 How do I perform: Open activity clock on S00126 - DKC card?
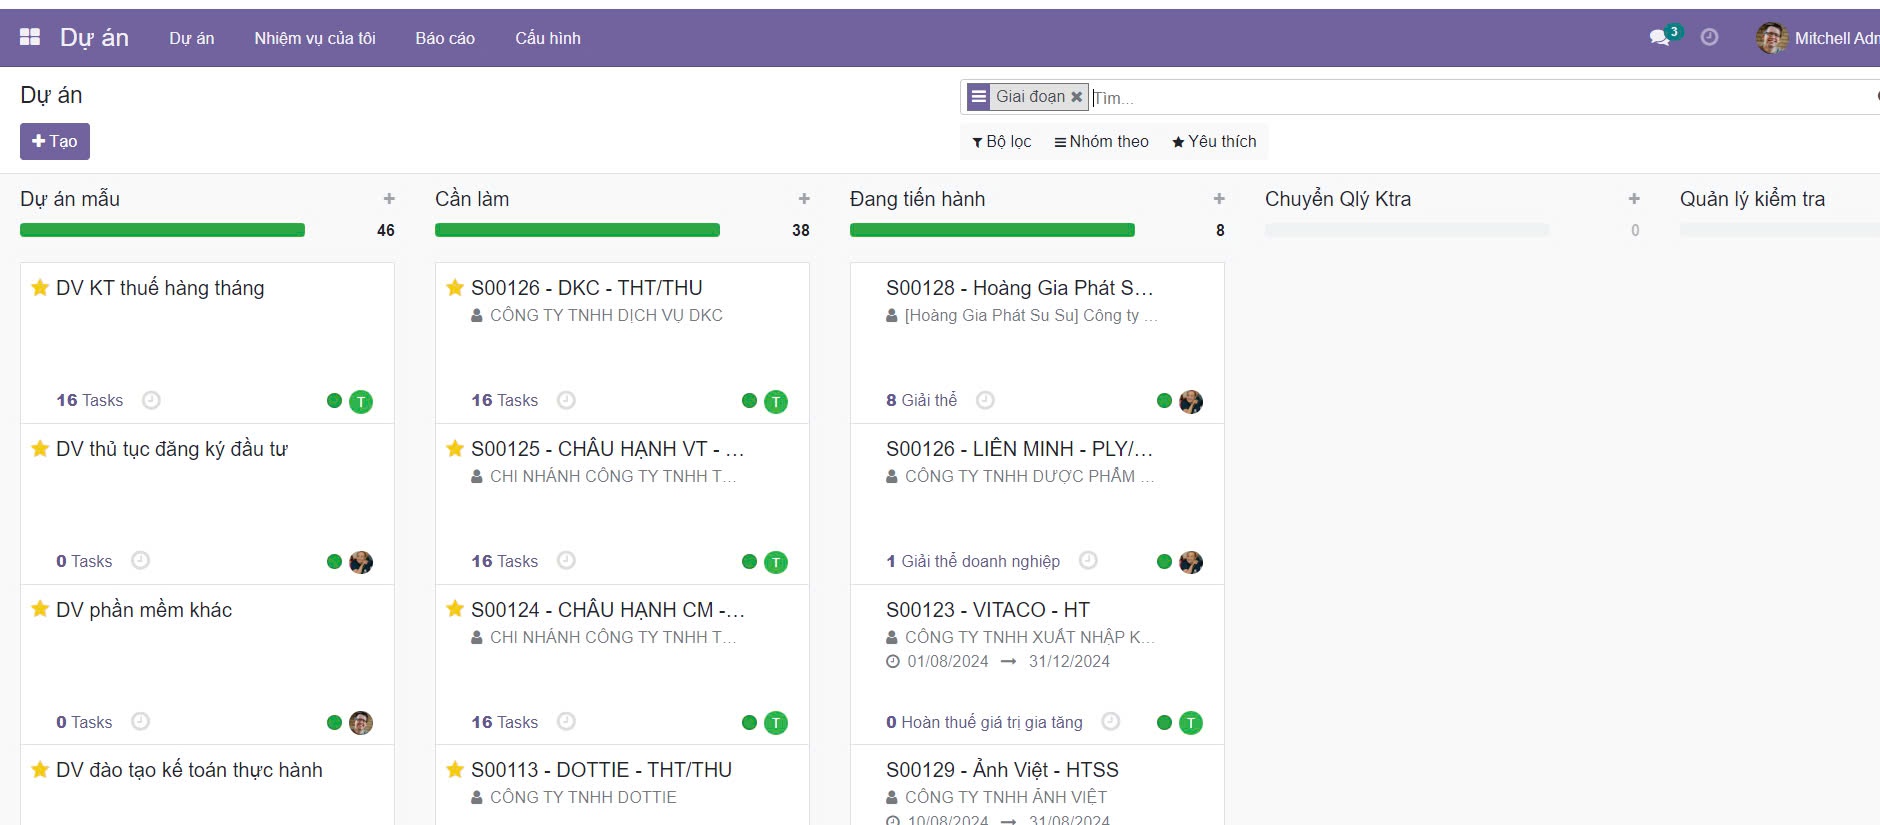click(x=566, y=400)
